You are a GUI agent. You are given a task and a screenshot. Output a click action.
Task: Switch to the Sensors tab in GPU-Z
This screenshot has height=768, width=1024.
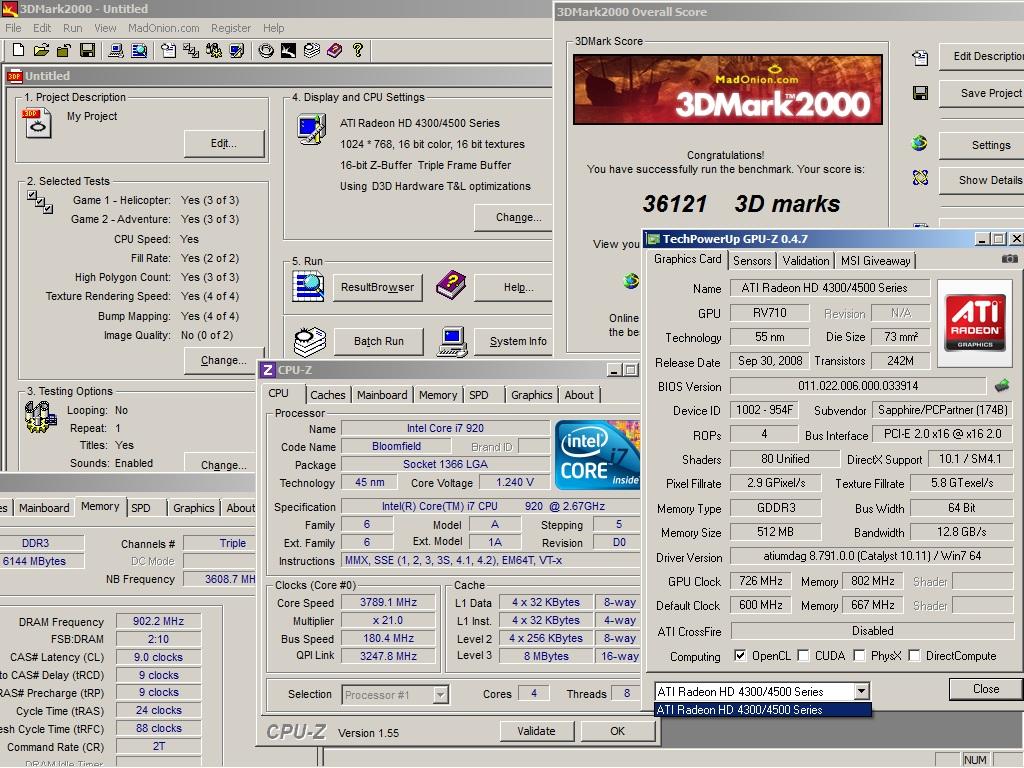(752, 261)
